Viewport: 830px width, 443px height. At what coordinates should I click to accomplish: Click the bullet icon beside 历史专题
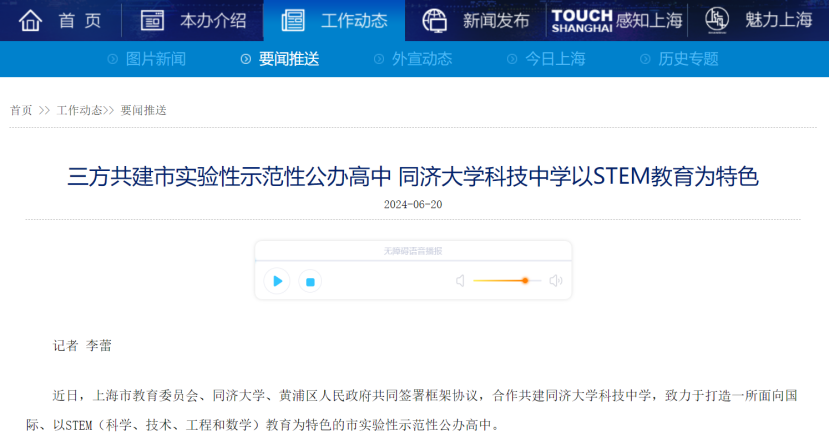645,59
